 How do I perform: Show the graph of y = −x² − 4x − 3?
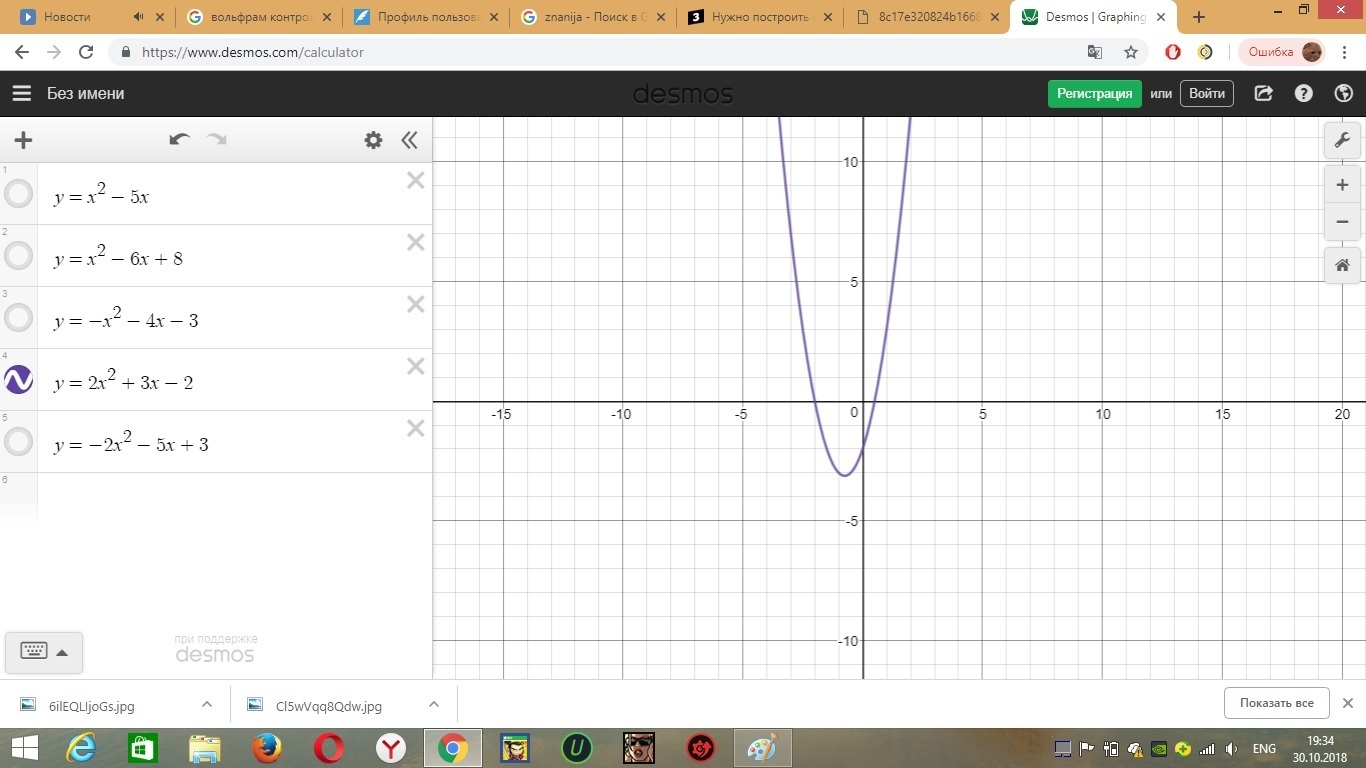tap(19, 317)
